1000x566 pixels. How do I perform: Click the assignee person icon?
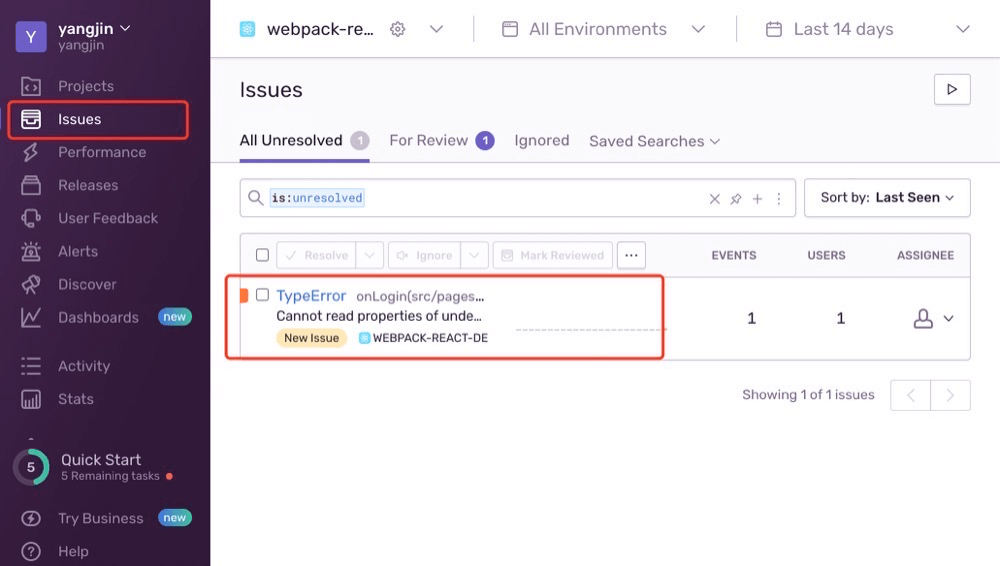(923, 318)
